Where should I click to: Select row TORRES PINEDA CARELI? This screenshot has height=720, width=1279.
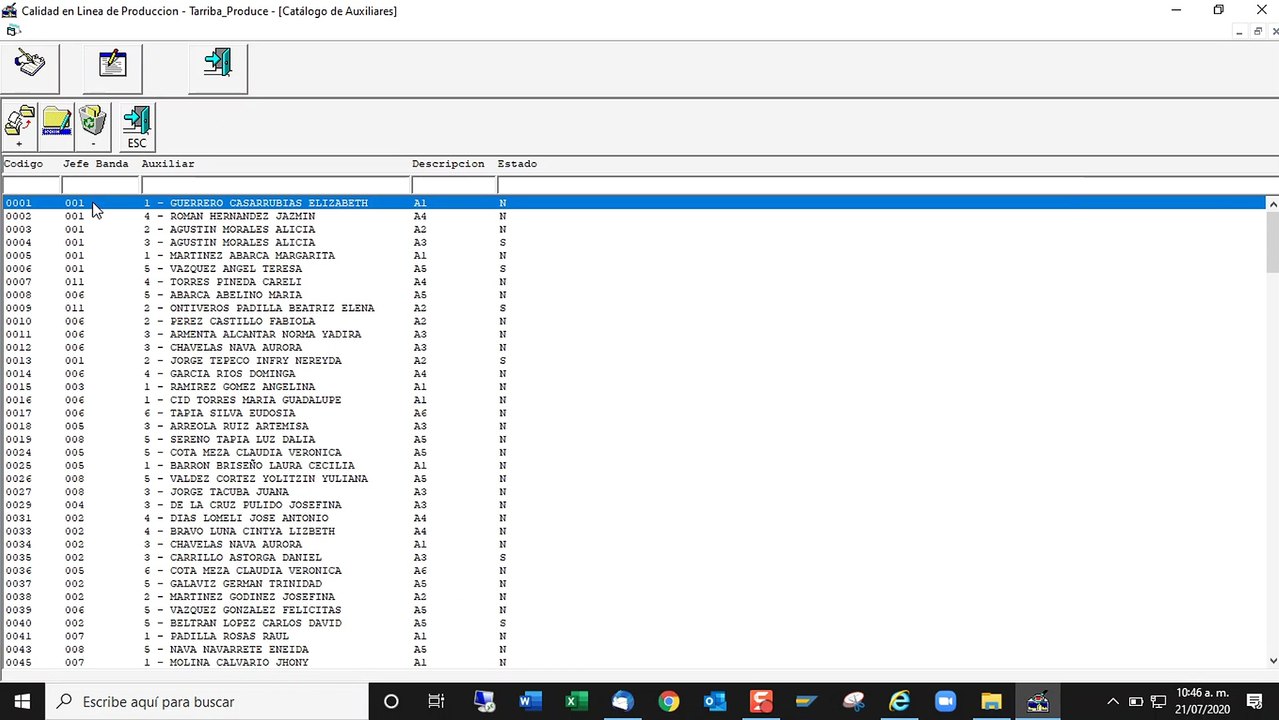(x=634, y=282)
